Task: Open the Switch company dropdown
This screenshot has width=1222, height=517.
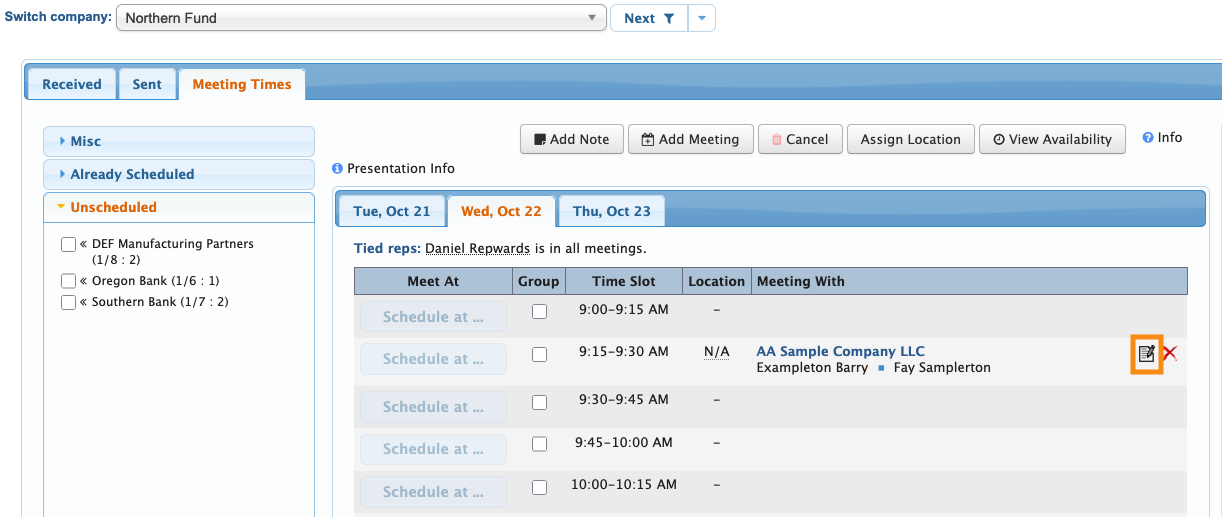Action: pyautogui.click(x=361, y=18)
